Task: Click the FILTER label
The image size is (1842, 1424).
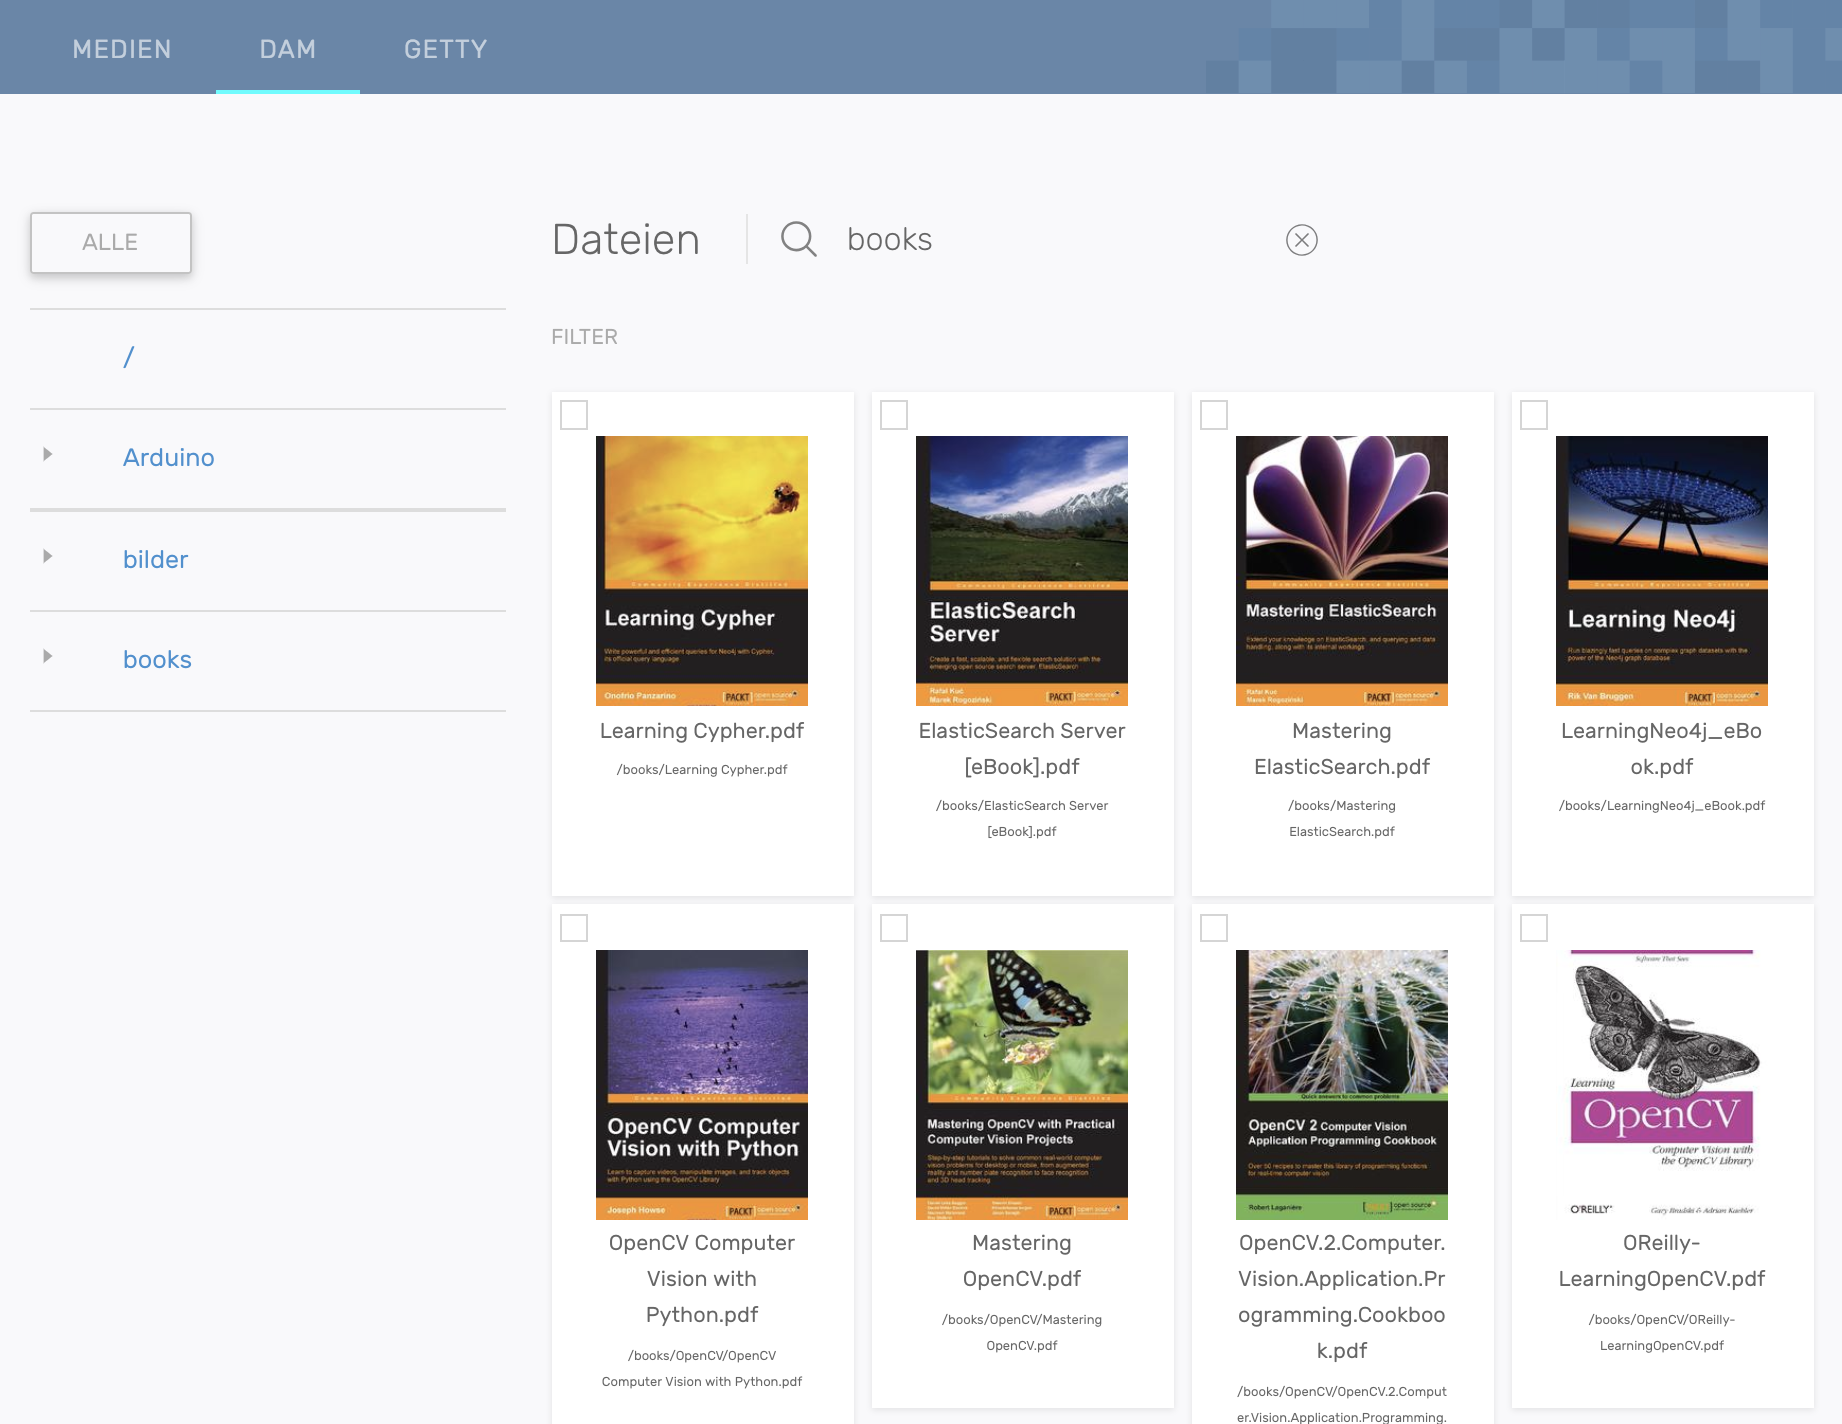Action: [584, 337]
